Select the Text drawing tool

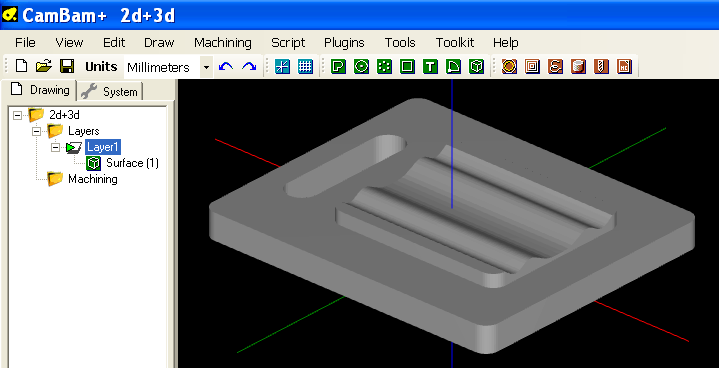click(x=430, y=66)
